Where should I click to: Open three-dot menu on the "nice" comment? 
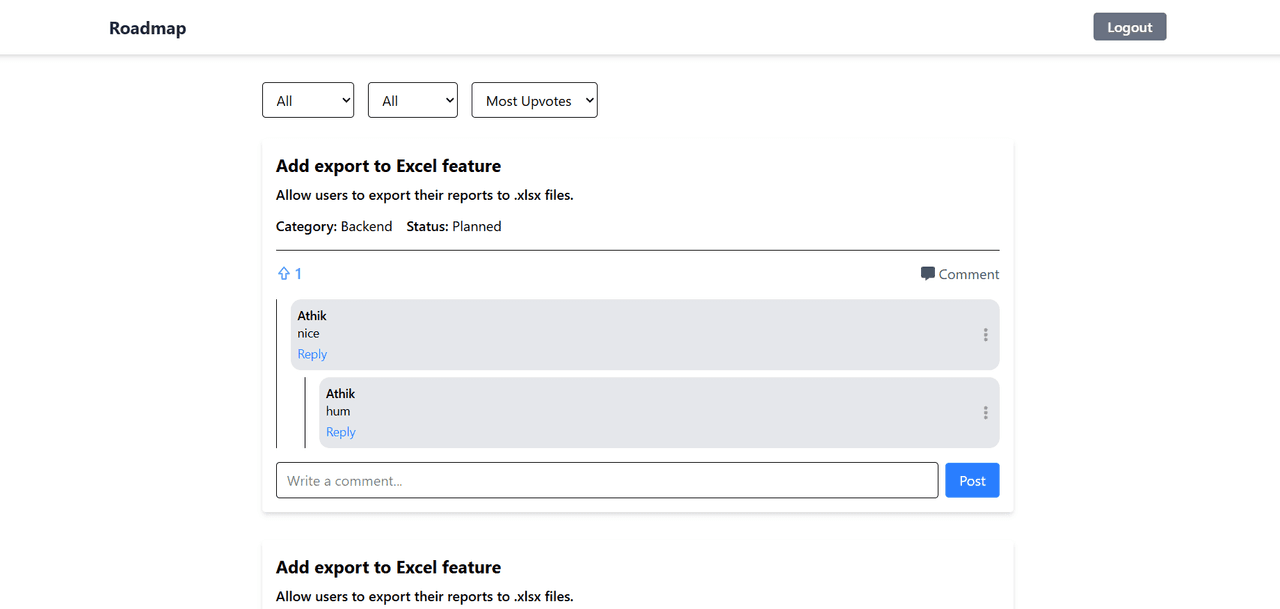point(985,335)
